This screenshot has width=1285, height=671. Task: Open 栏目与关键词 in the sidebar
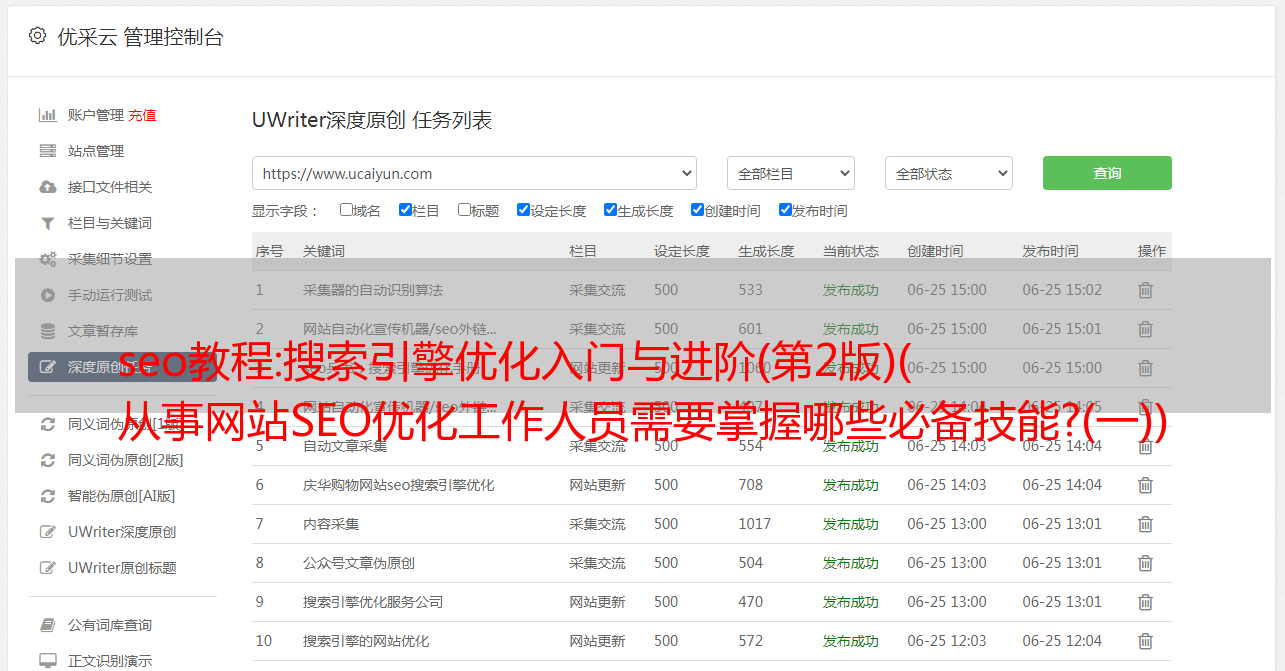[x=110, y=223]
